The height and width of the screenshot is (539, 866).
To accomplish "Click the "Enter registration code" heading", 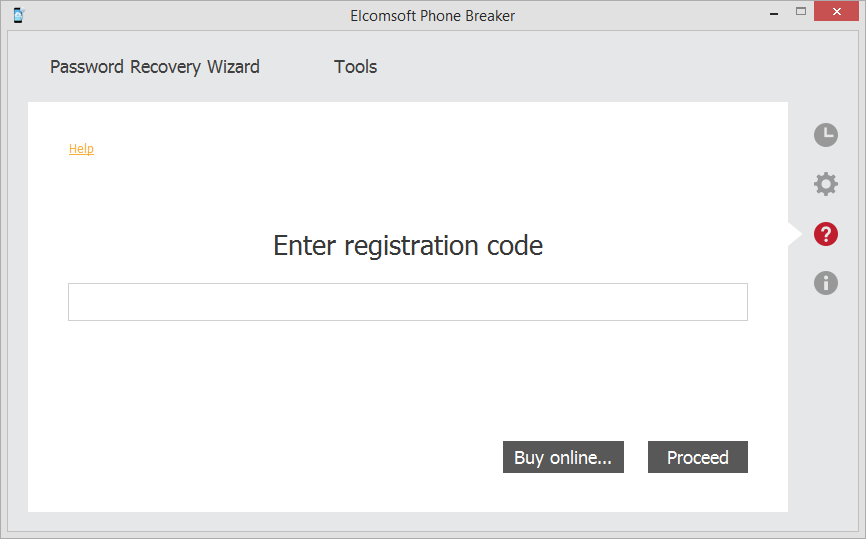I will [x=408, y=246].
